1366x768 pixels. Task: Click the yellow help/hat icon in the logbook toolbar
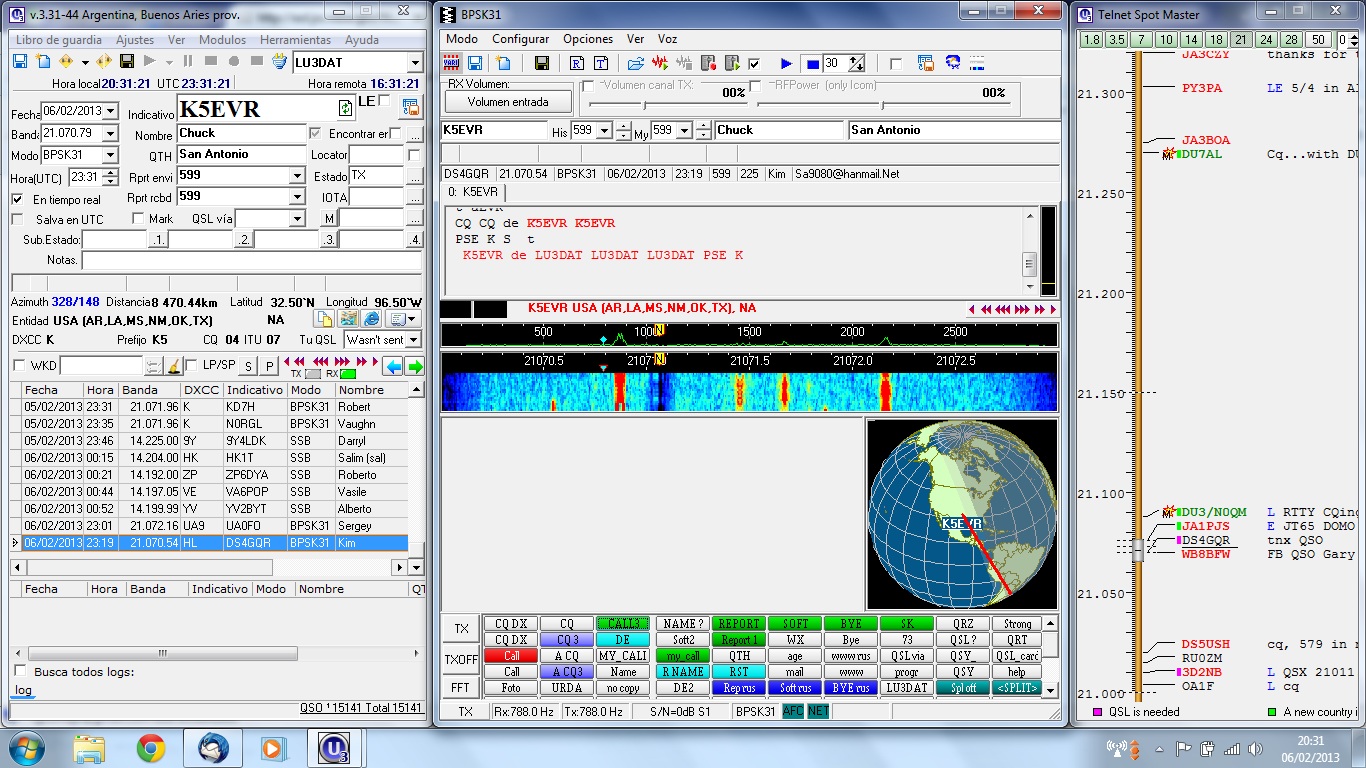point(277,61)
